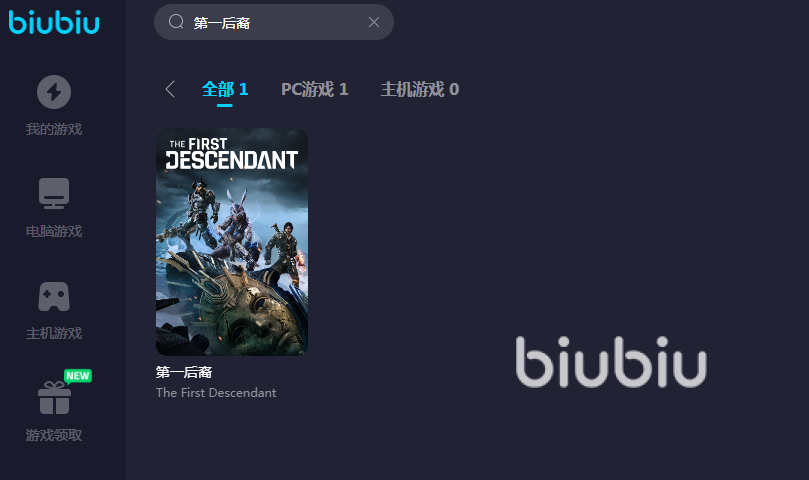Image resolution: width=809 pixels, height=480 pixels.
Task: Select the computer monitor icon for 电脑游戏
Action: tap(54, 194)
